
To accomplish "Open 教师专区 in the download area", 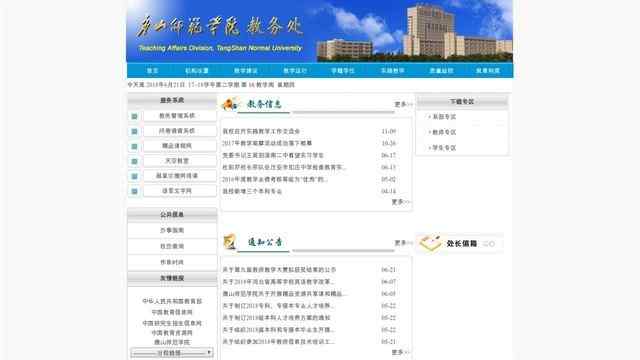I will (444, 132).
